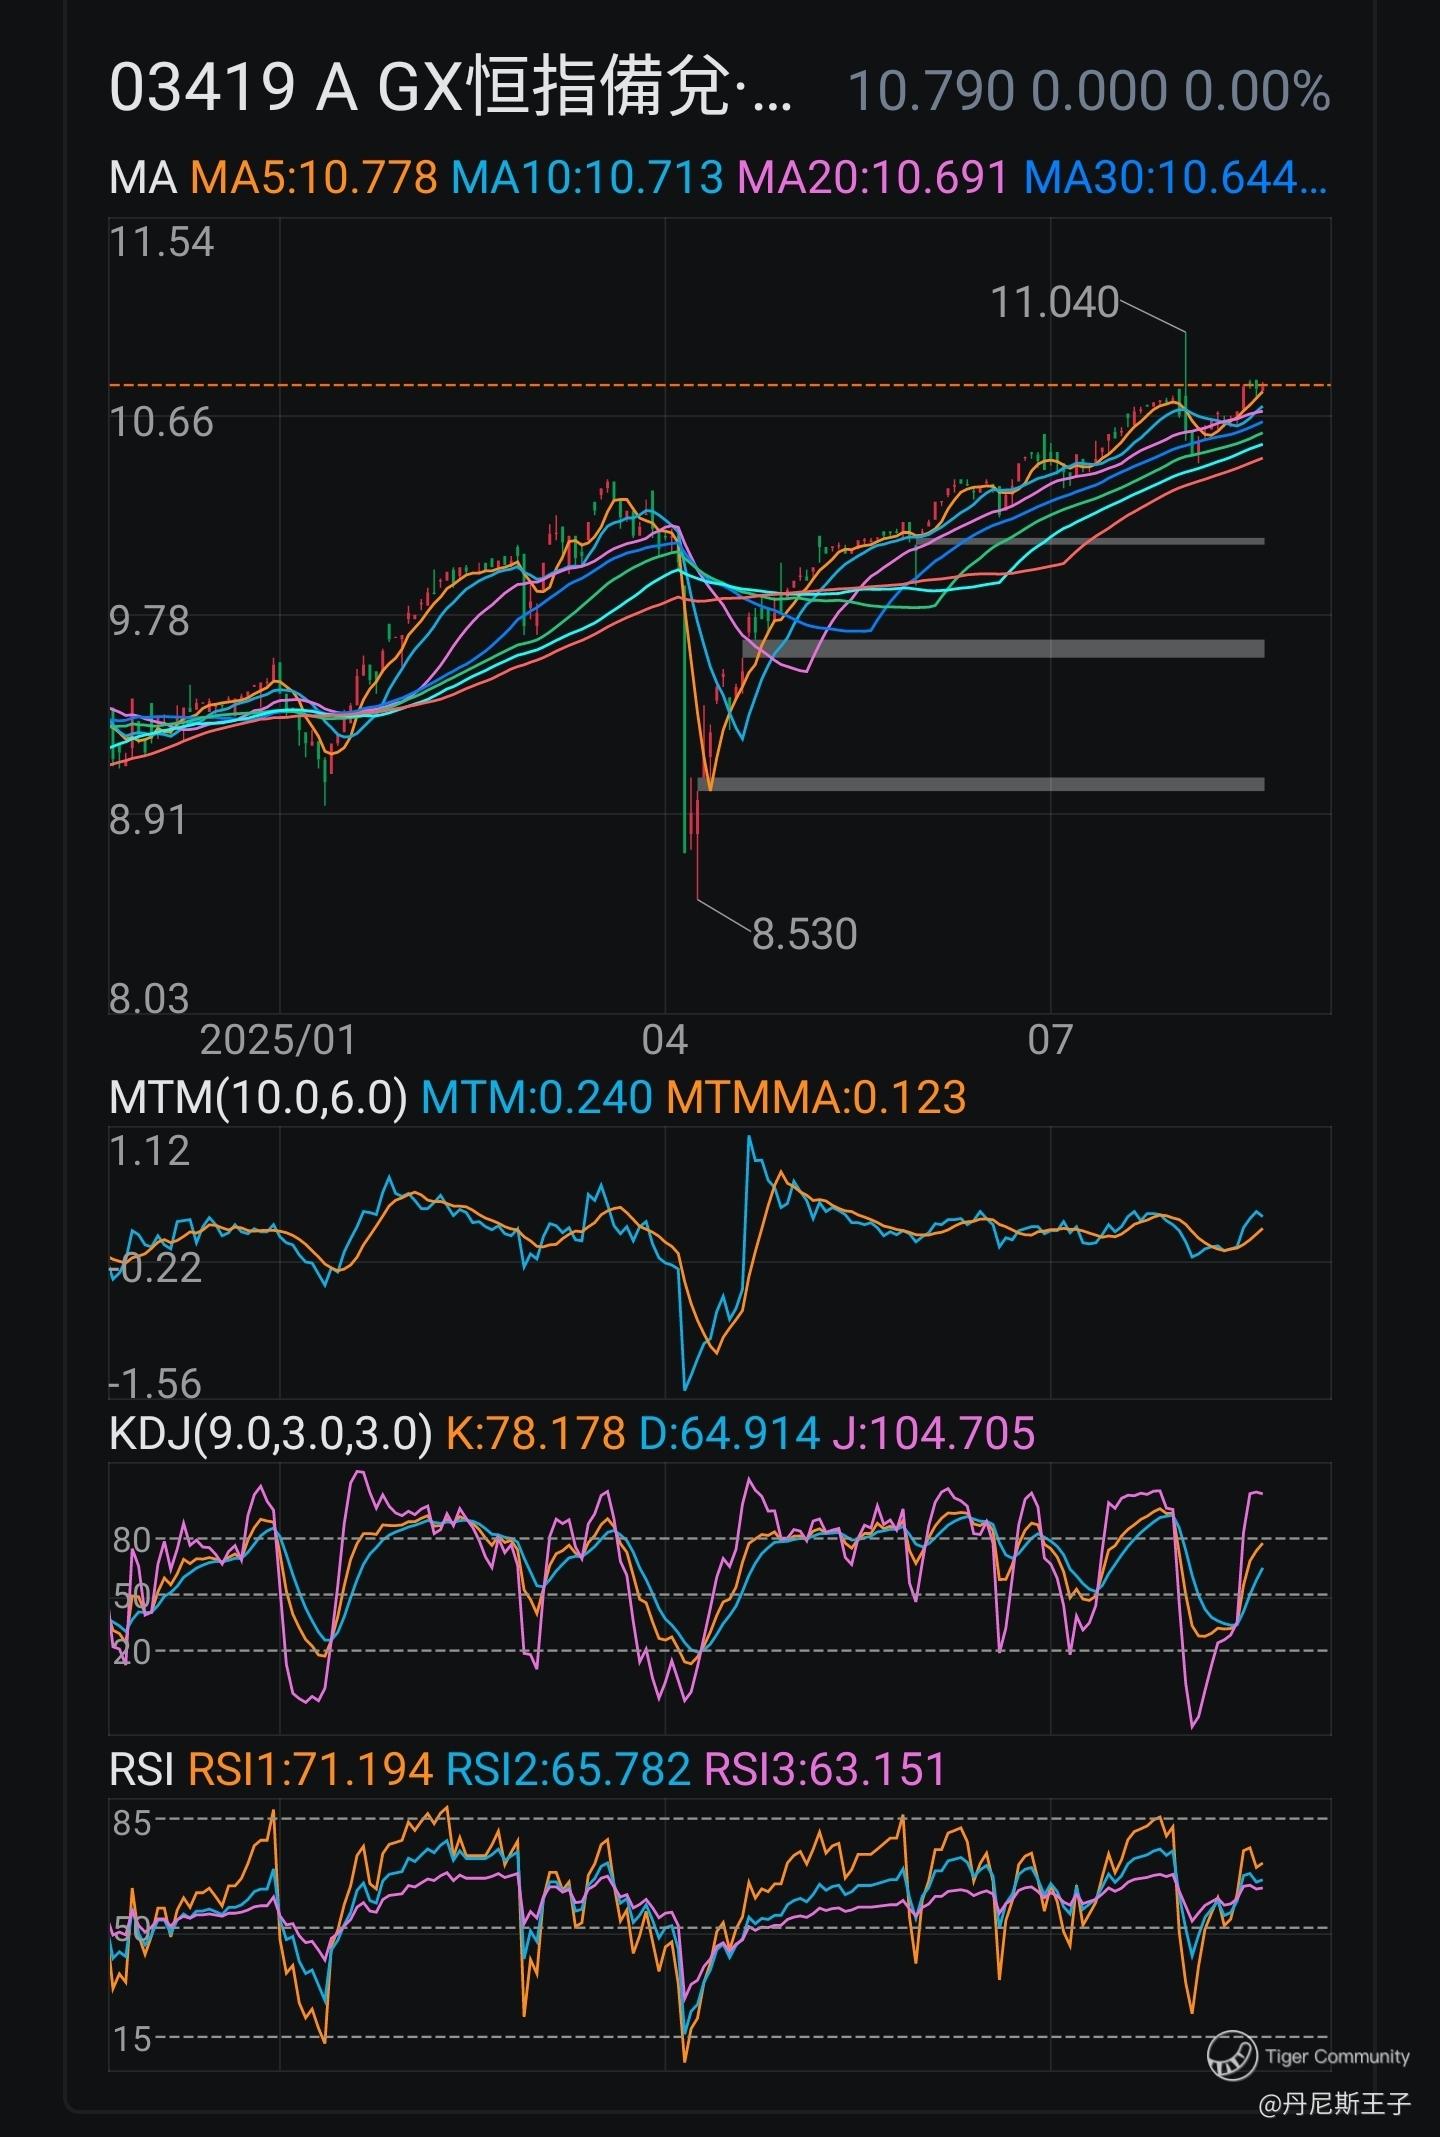Image resolution: width=1440 pixels, height=2137 pixels.
Task: Tap the J:104.705 value
Action: click(933, 1433)
